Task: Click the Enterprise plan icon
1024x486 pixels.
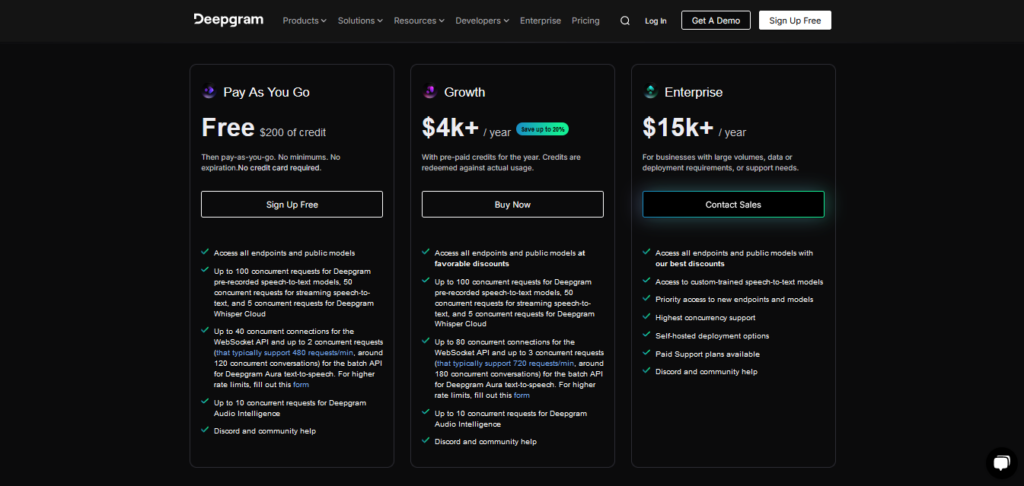Action: click(650, 92)
